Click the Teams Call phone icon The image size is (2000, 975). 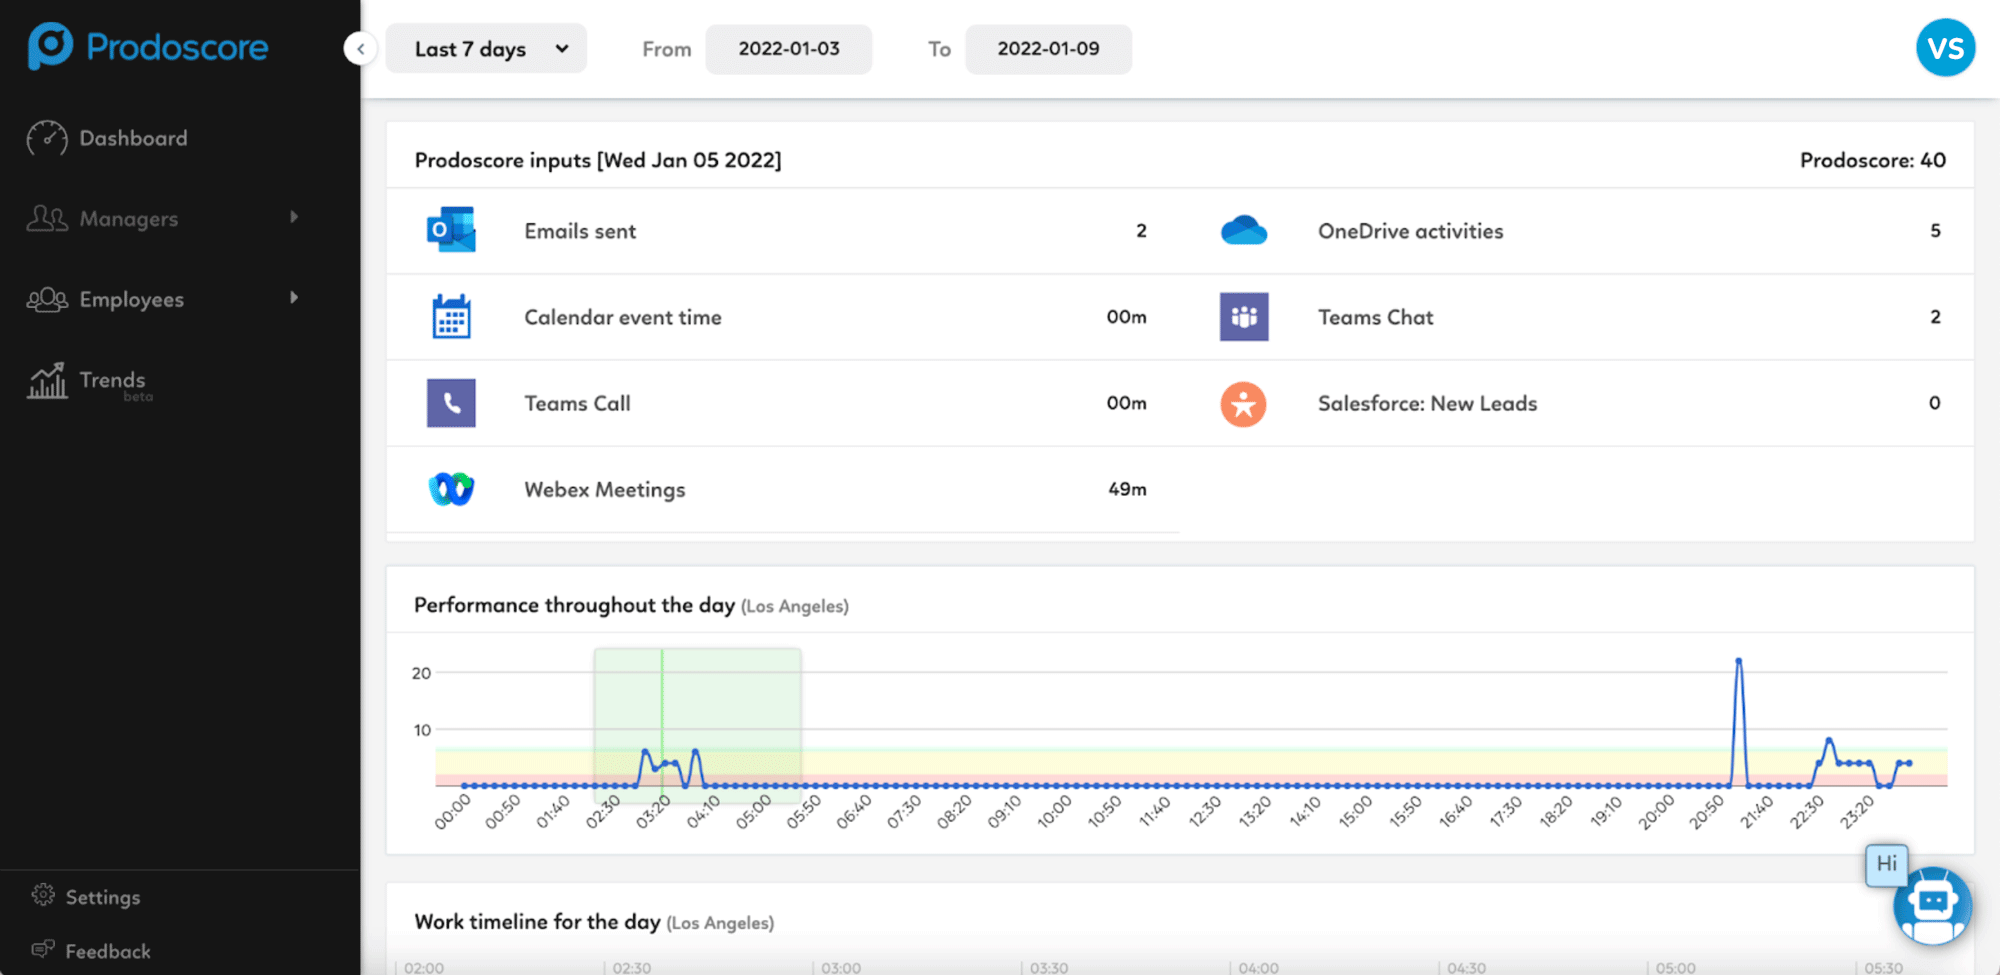[x=451, y=403]
